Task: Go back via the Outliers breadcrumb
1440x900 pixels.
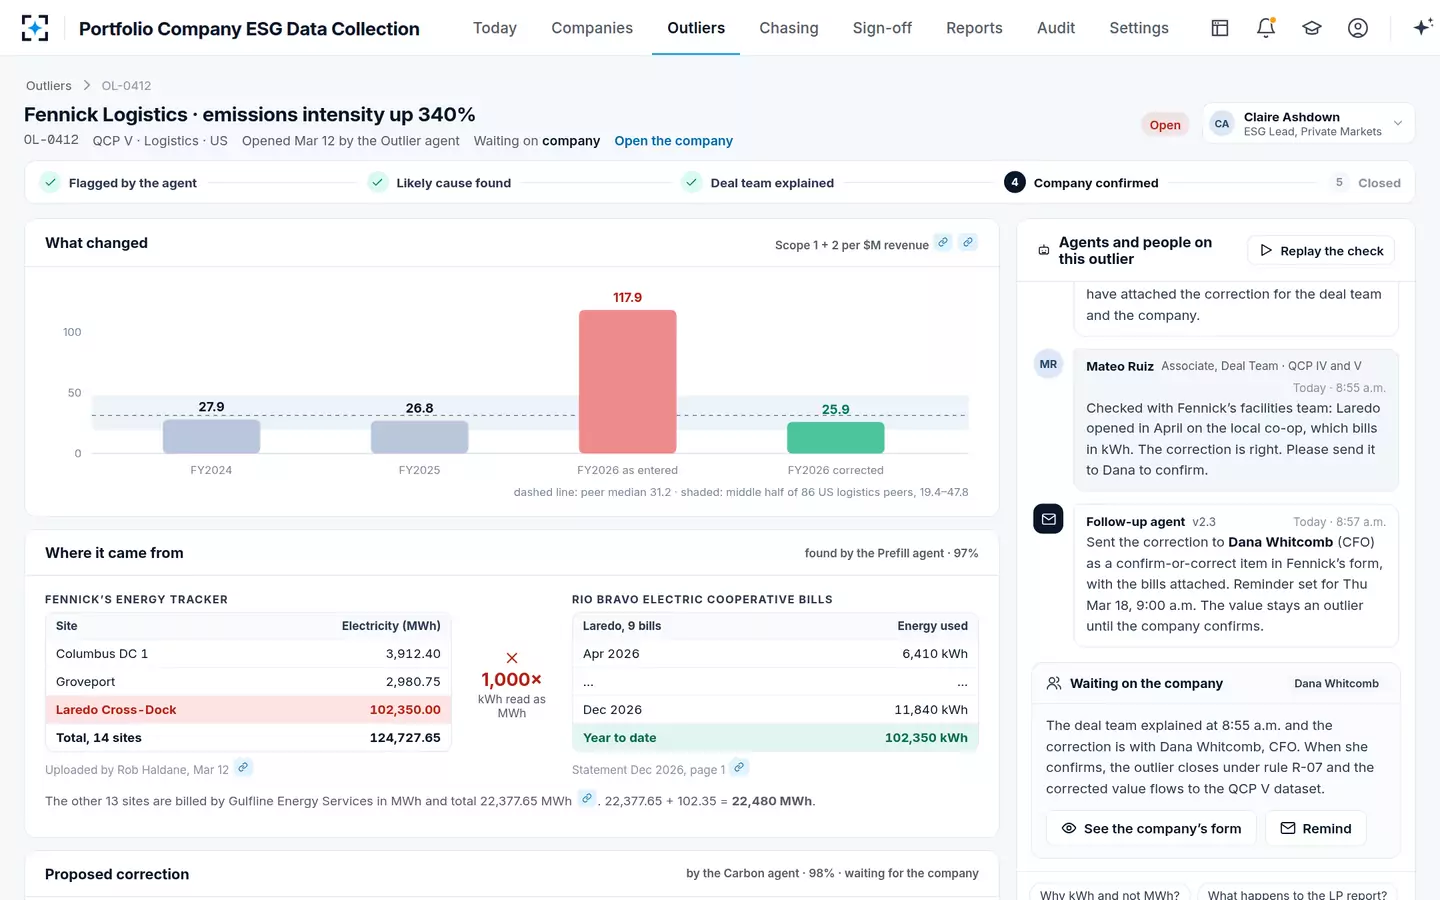Action: tap(49, 86)
